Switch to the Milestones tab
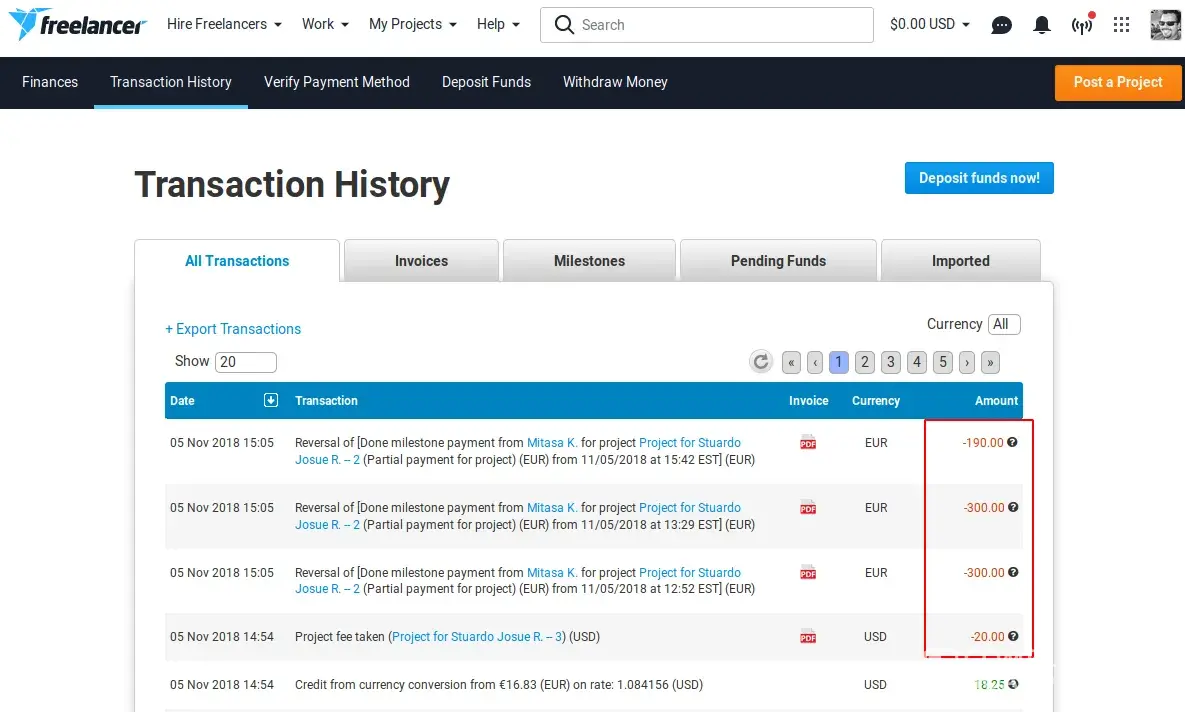Viewport: 1185px width, 712px height. click(589, 261)
